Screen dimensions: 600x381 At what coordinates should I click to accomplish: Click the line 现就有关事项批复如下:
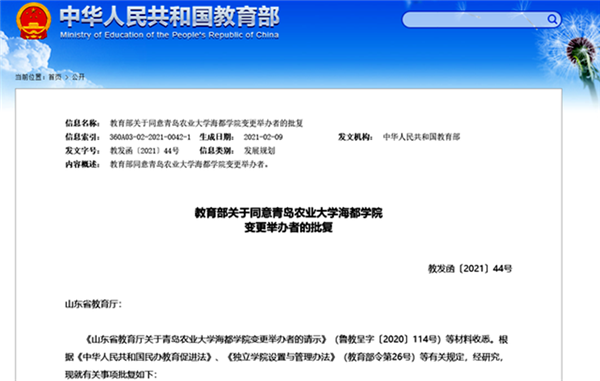coord(111,374)
